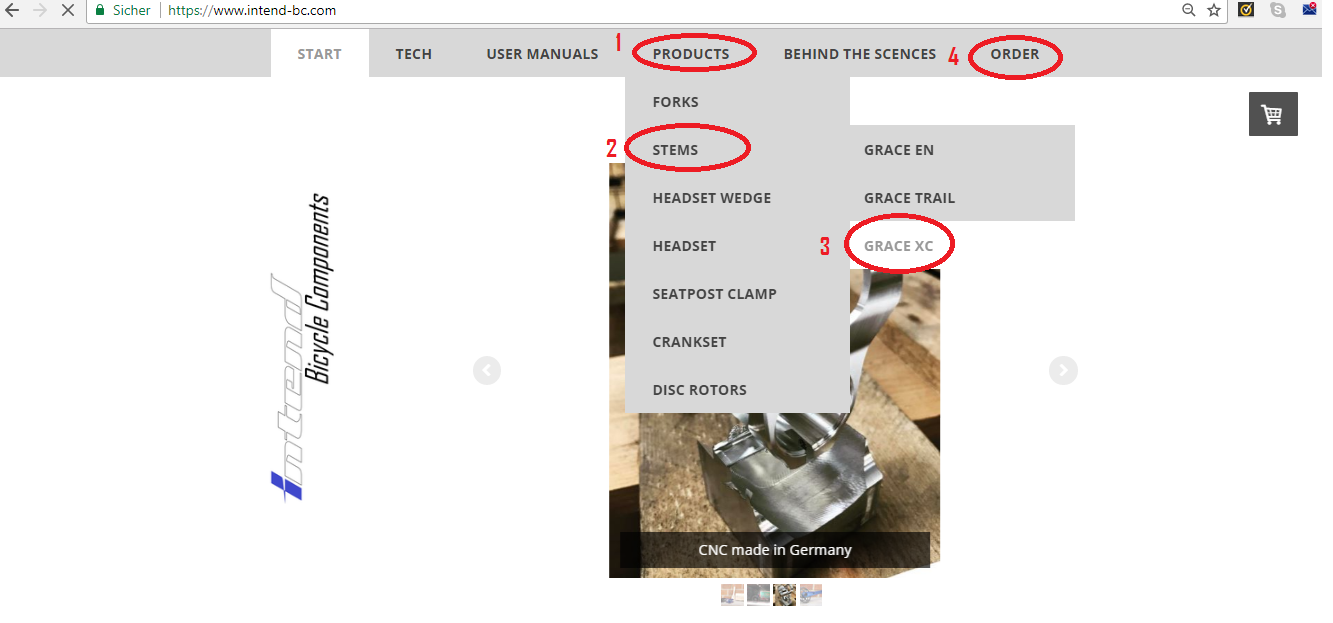Select the blue crankset thumbnail below carousel
The image size is (1333, 623).
coord(810,595)
